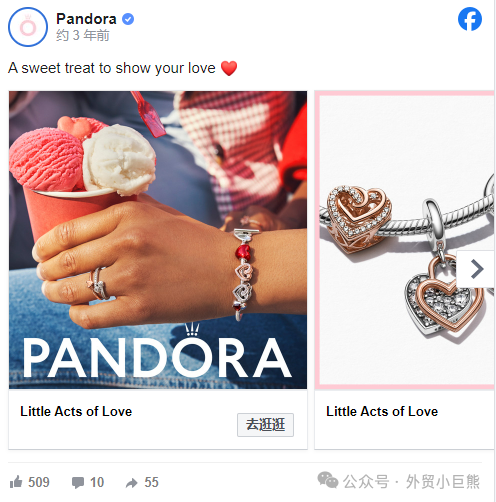Viewport: 496px width, 502px height.
Task: Click the comment bubble icon
Action: [78, 482]
